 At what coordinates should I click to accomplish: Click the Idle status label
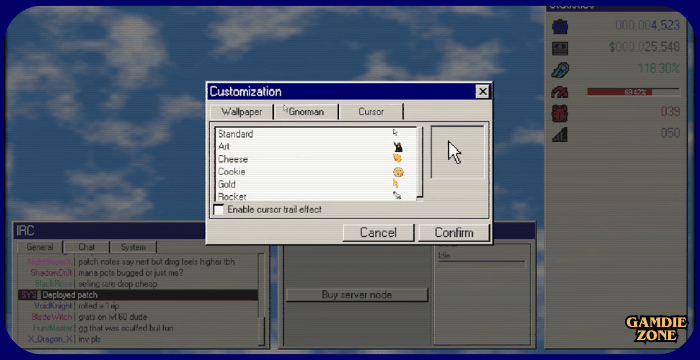(x=444, y=256)
